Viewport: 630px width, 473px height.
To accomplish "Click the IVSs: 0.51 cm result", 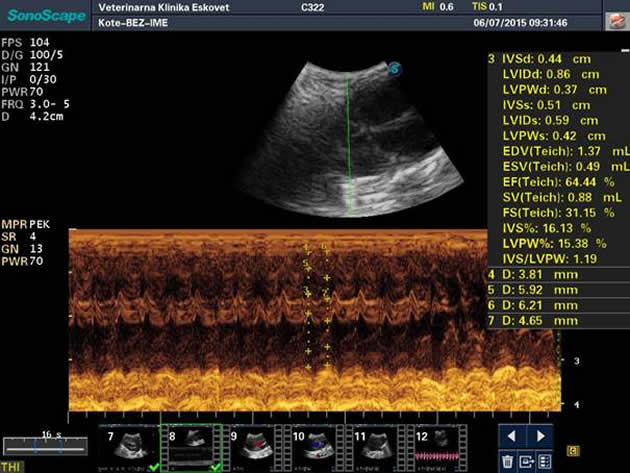I will 546,105.
